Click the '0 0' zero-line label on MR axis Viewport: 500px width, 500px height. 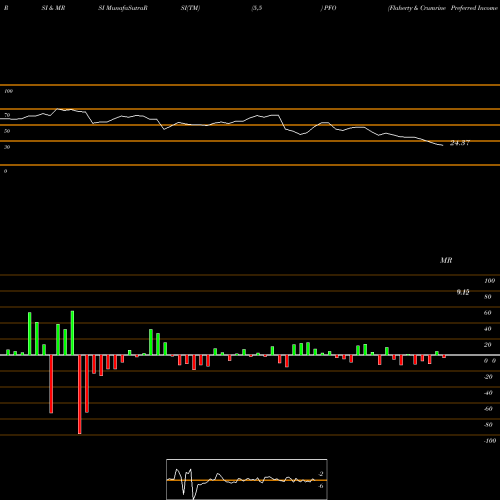point(490,361)
